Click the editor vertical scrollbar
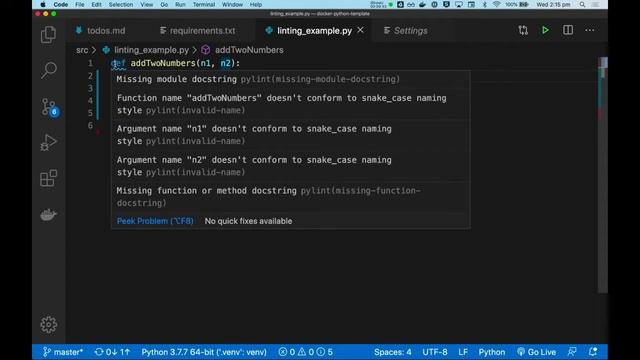Viewport: 640px width, 360px height. (603, 175)
